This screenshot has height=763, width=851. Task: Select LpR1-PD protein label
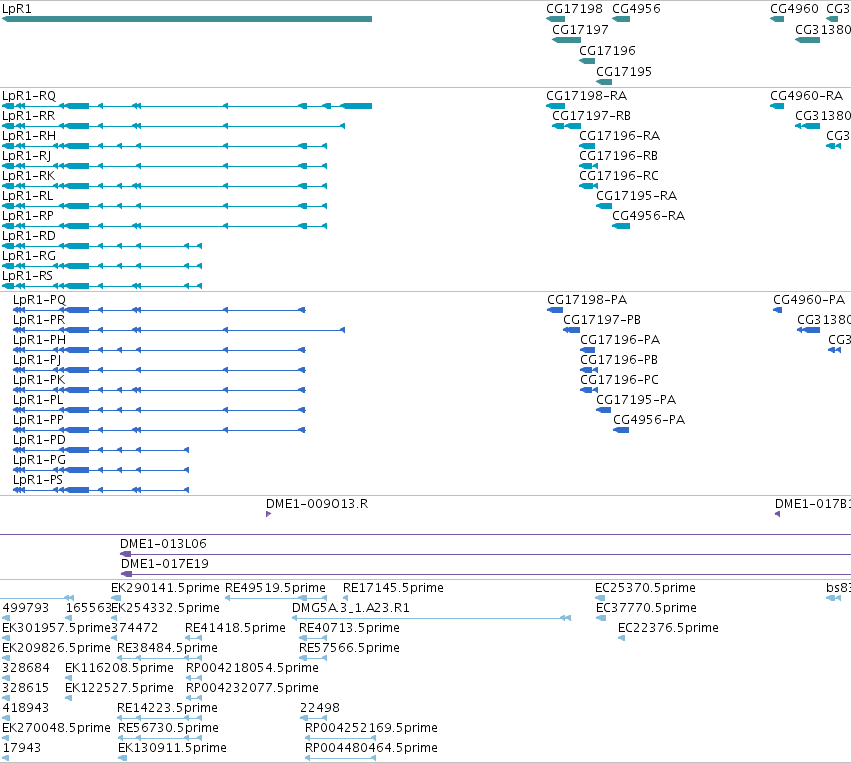point(39,440)
